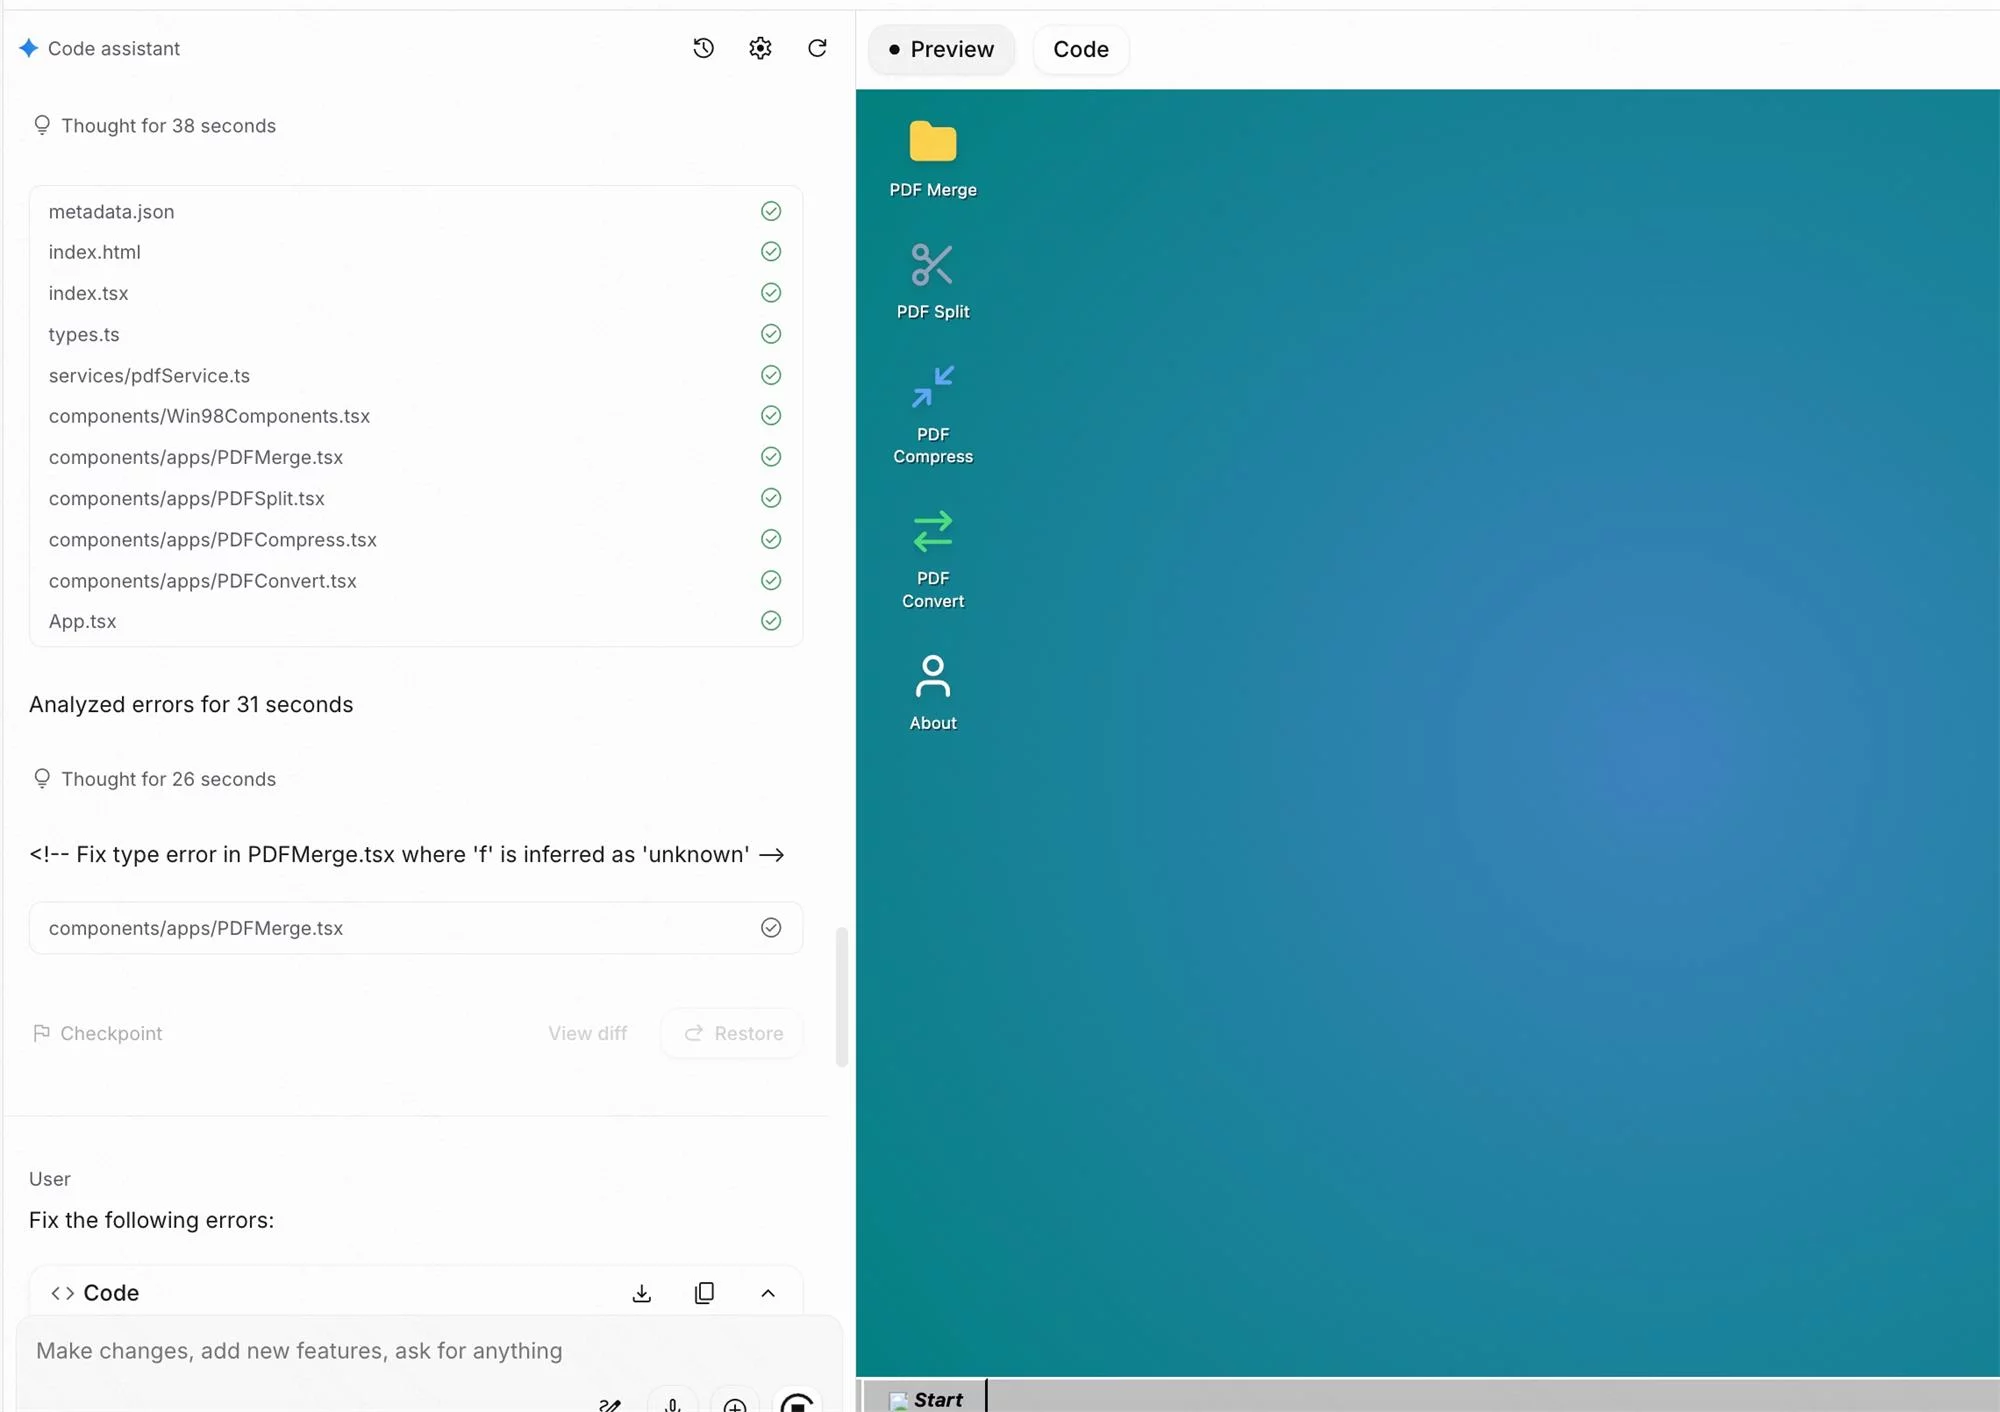Open the Code assistant settings gear
This screenshot has height=1412, width=2000.
click(759, 47)
